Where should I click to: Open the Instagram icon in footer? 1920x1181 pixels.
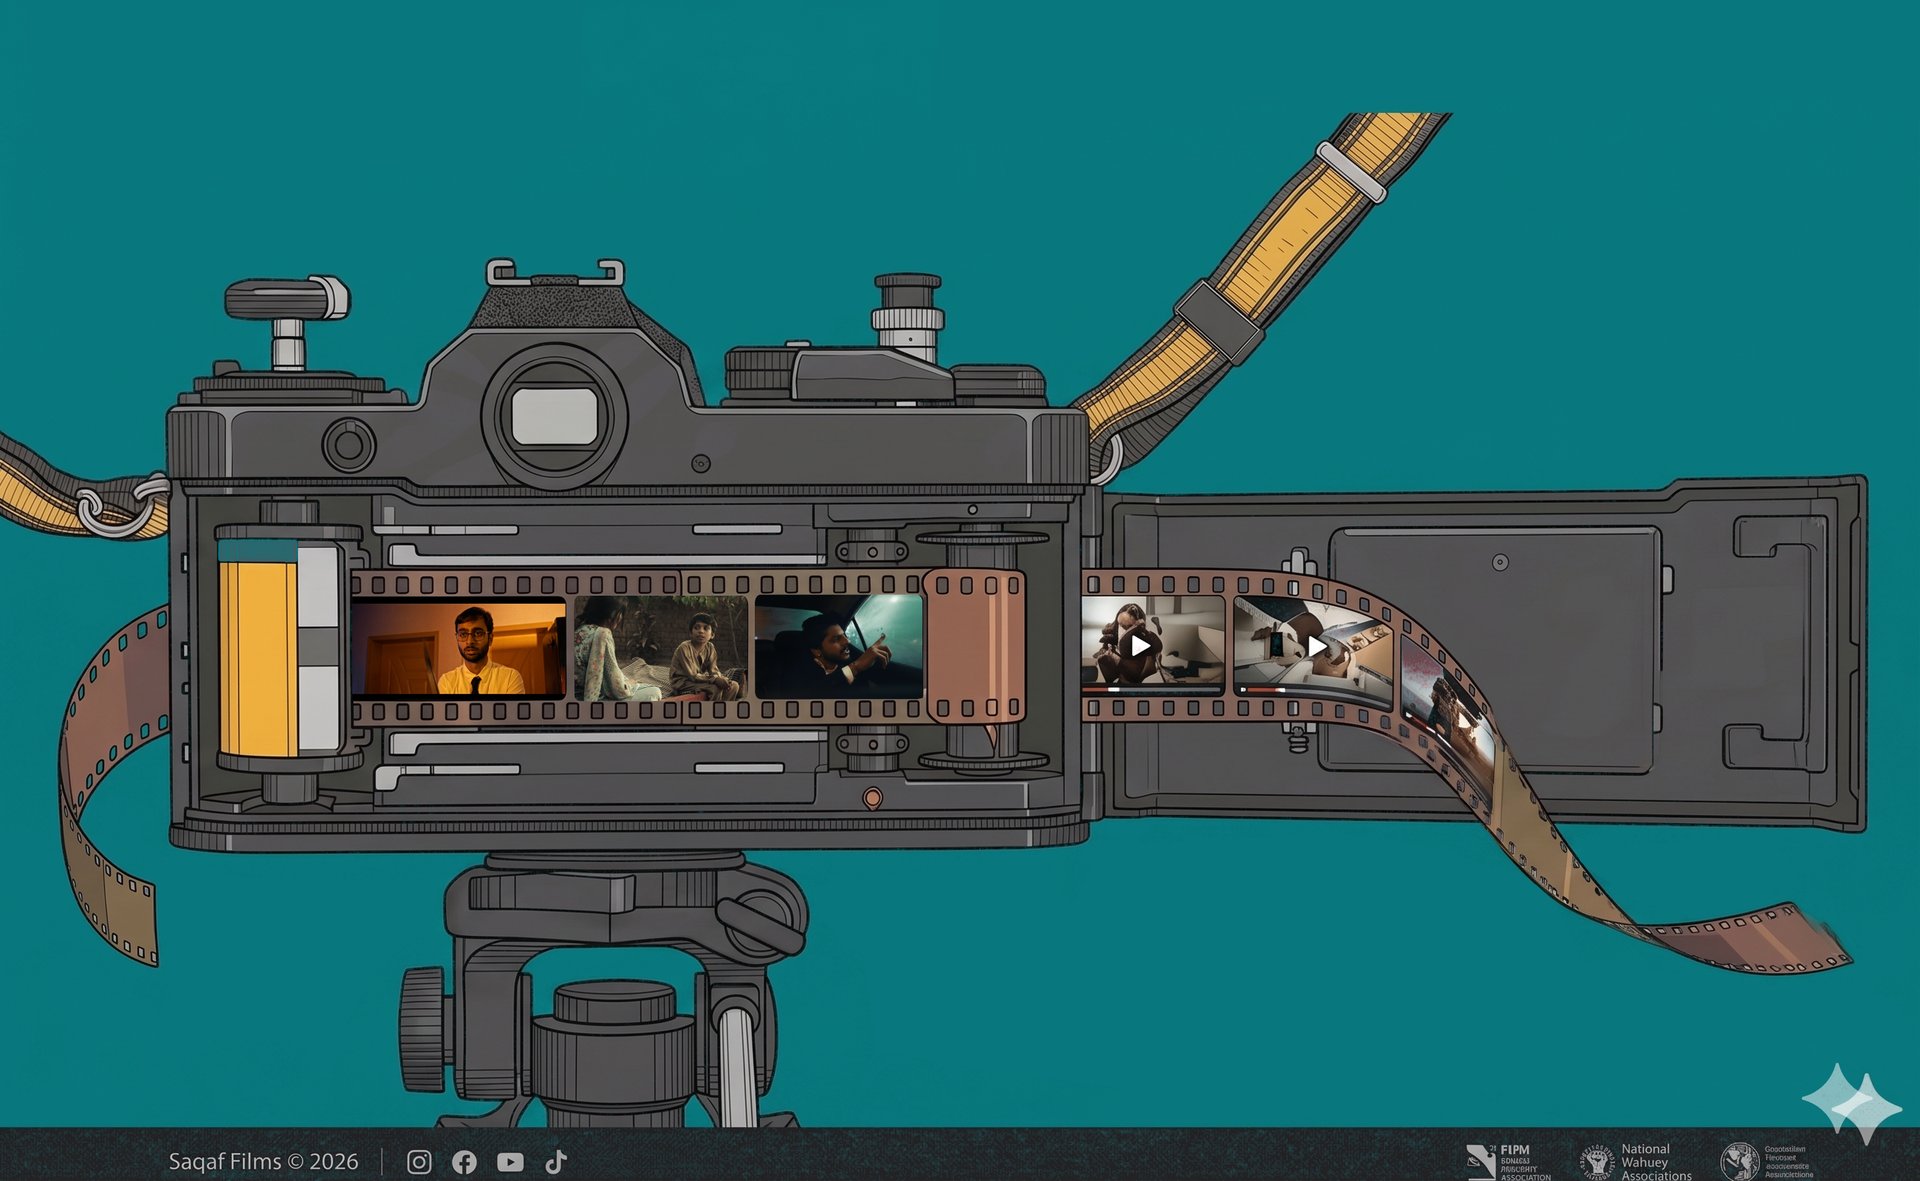pyautogui.click(x=419, y=1161)
